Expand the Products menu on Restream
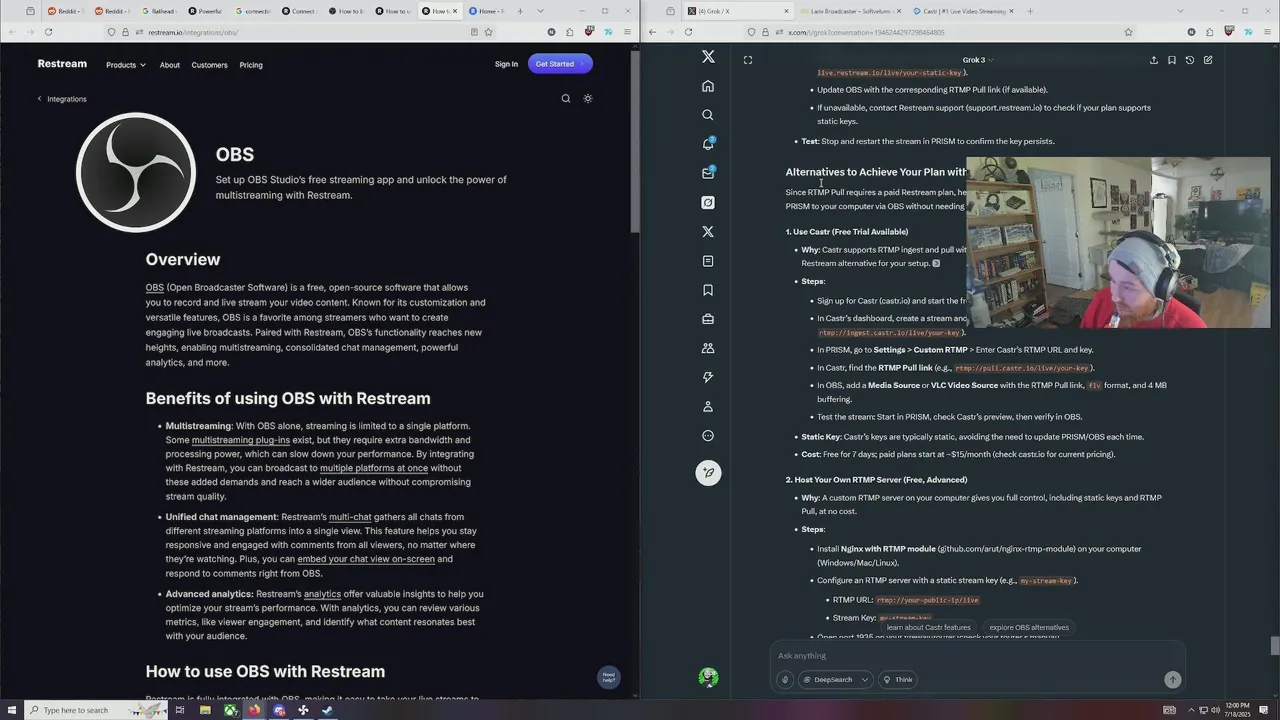This screenshot has height=720, width=1280. pyautogui.click(x=126, y=65)
